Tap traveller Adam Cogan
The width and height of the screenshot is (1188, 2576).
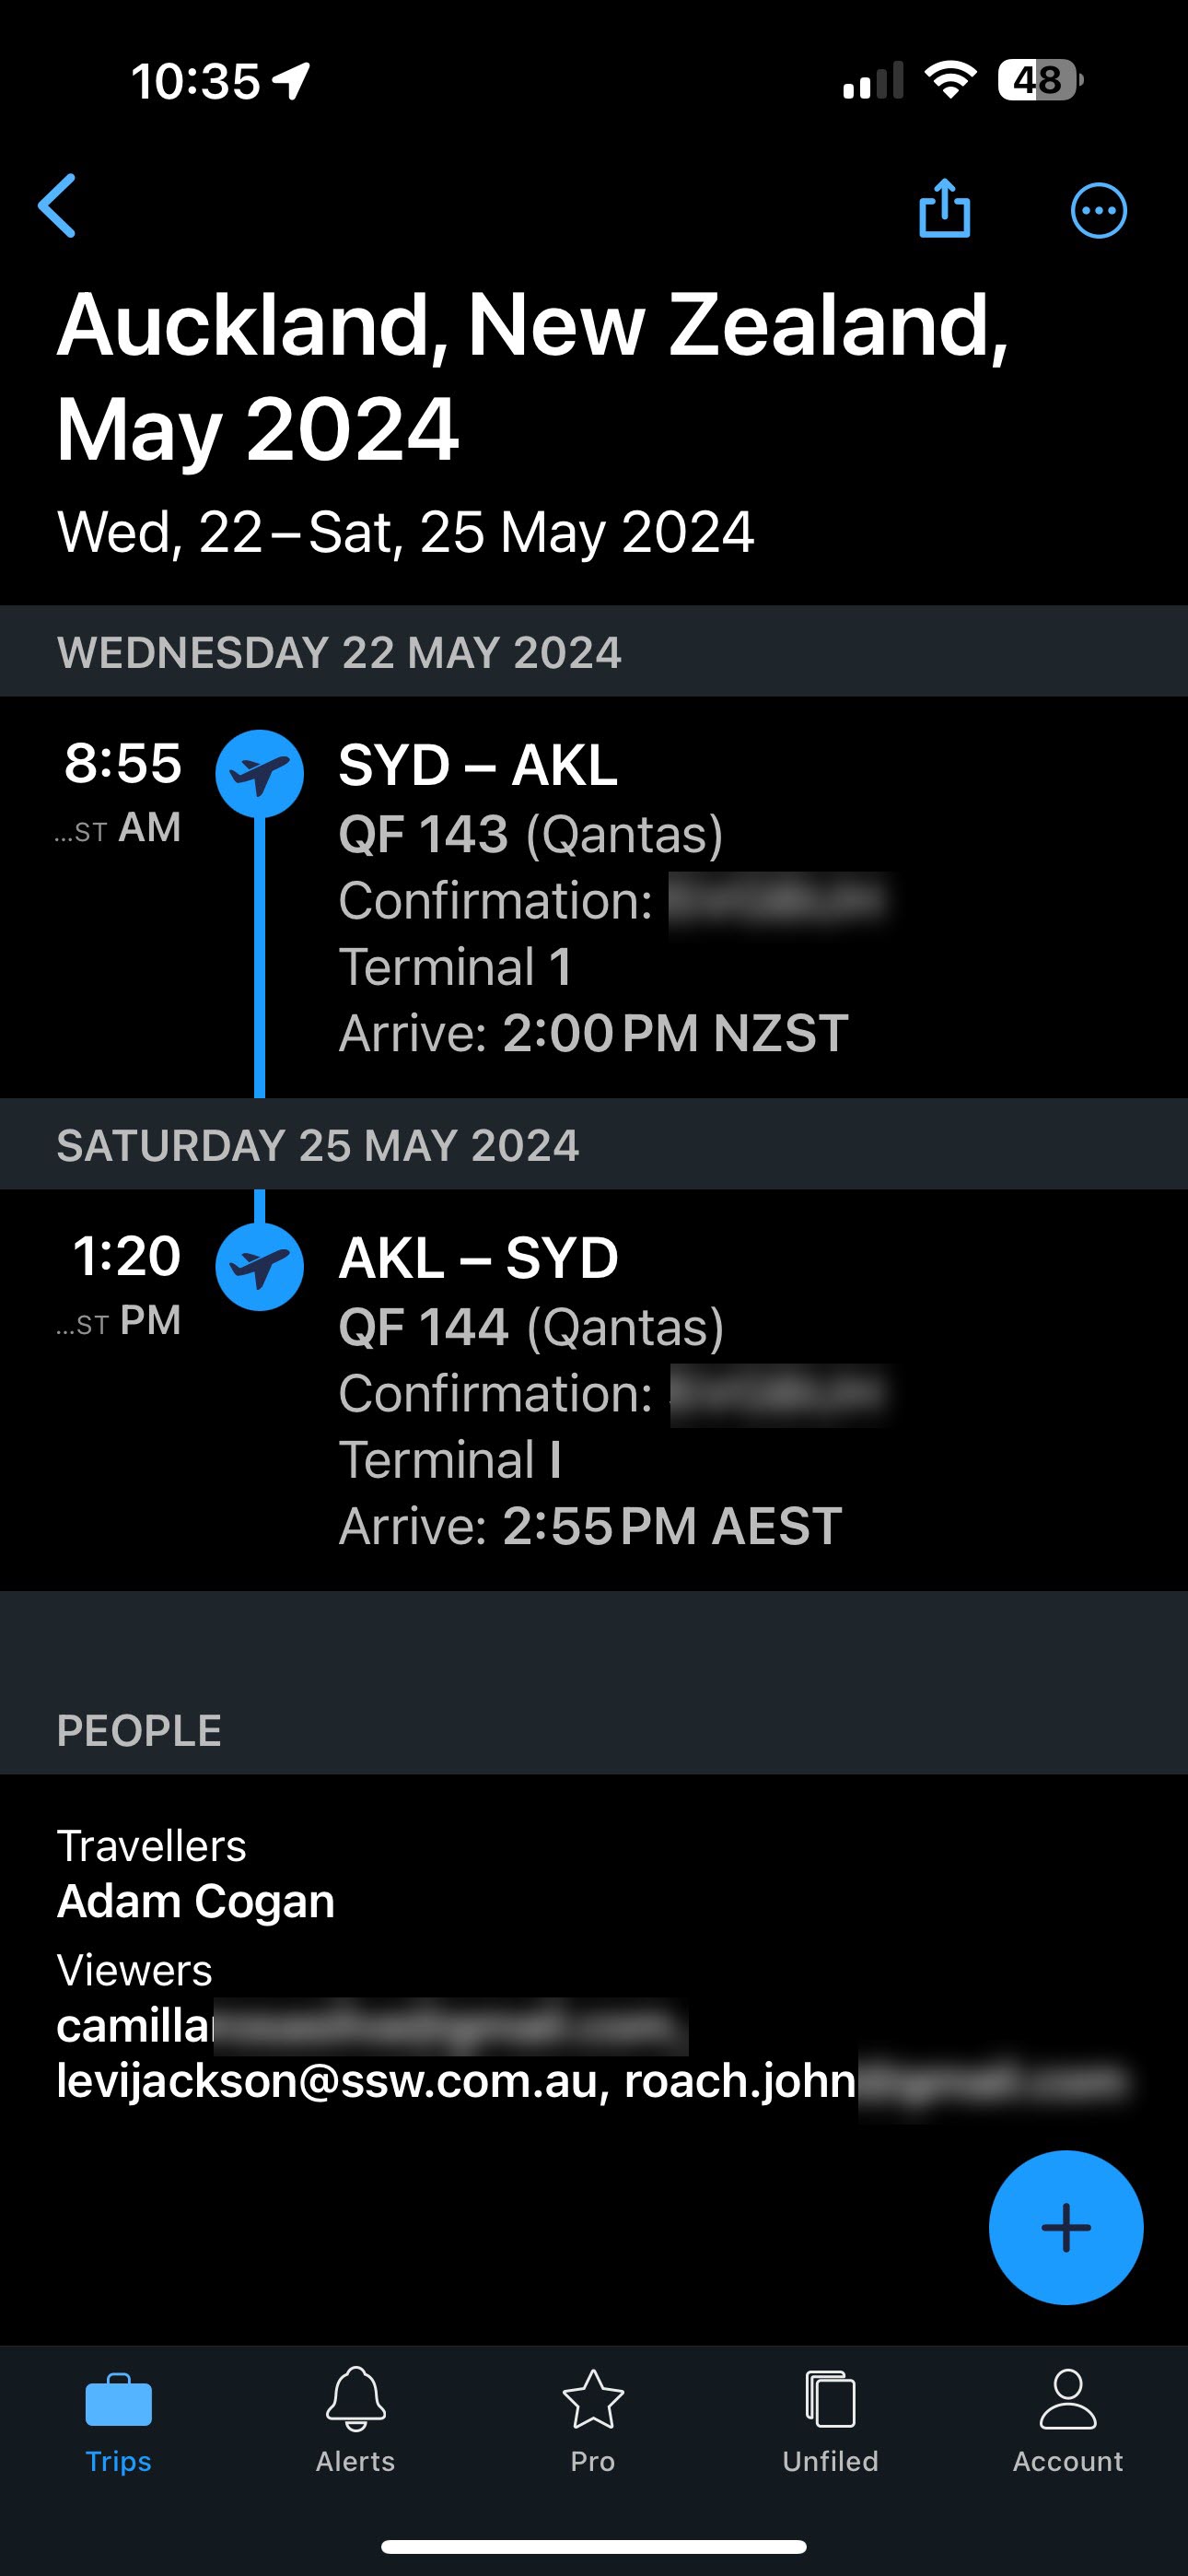pos(196,1901)
